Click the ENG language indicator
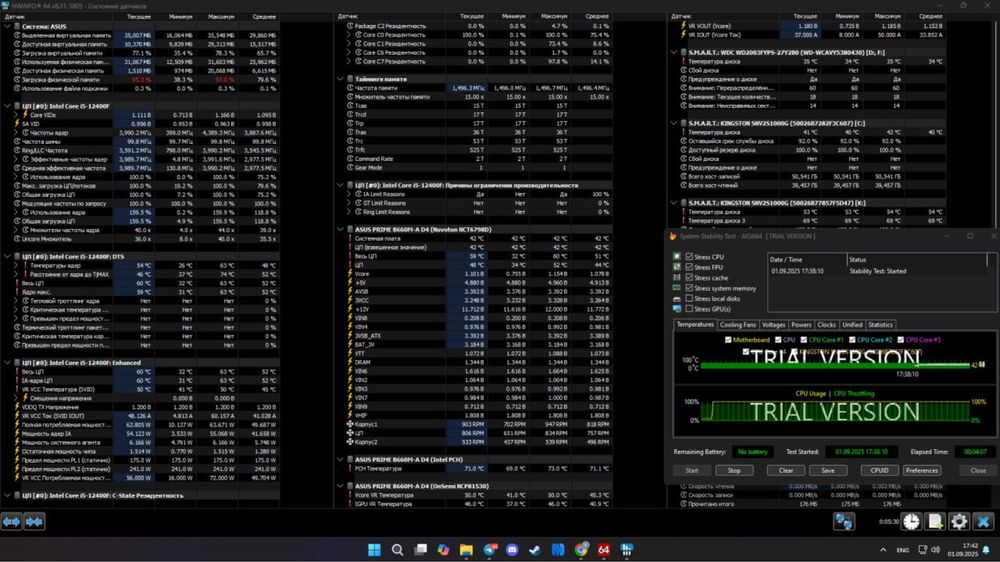 (902, 550)
